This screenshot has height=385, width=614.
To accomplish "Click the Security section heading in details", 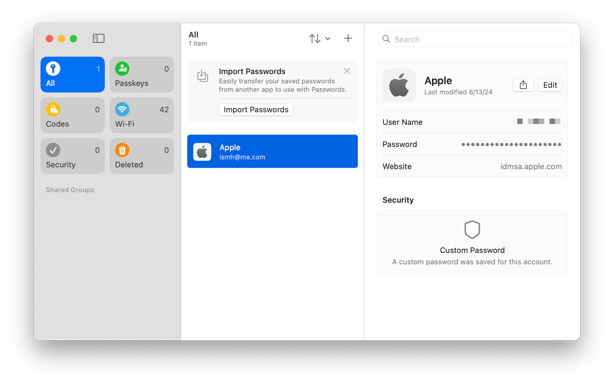I will point(398,200).
